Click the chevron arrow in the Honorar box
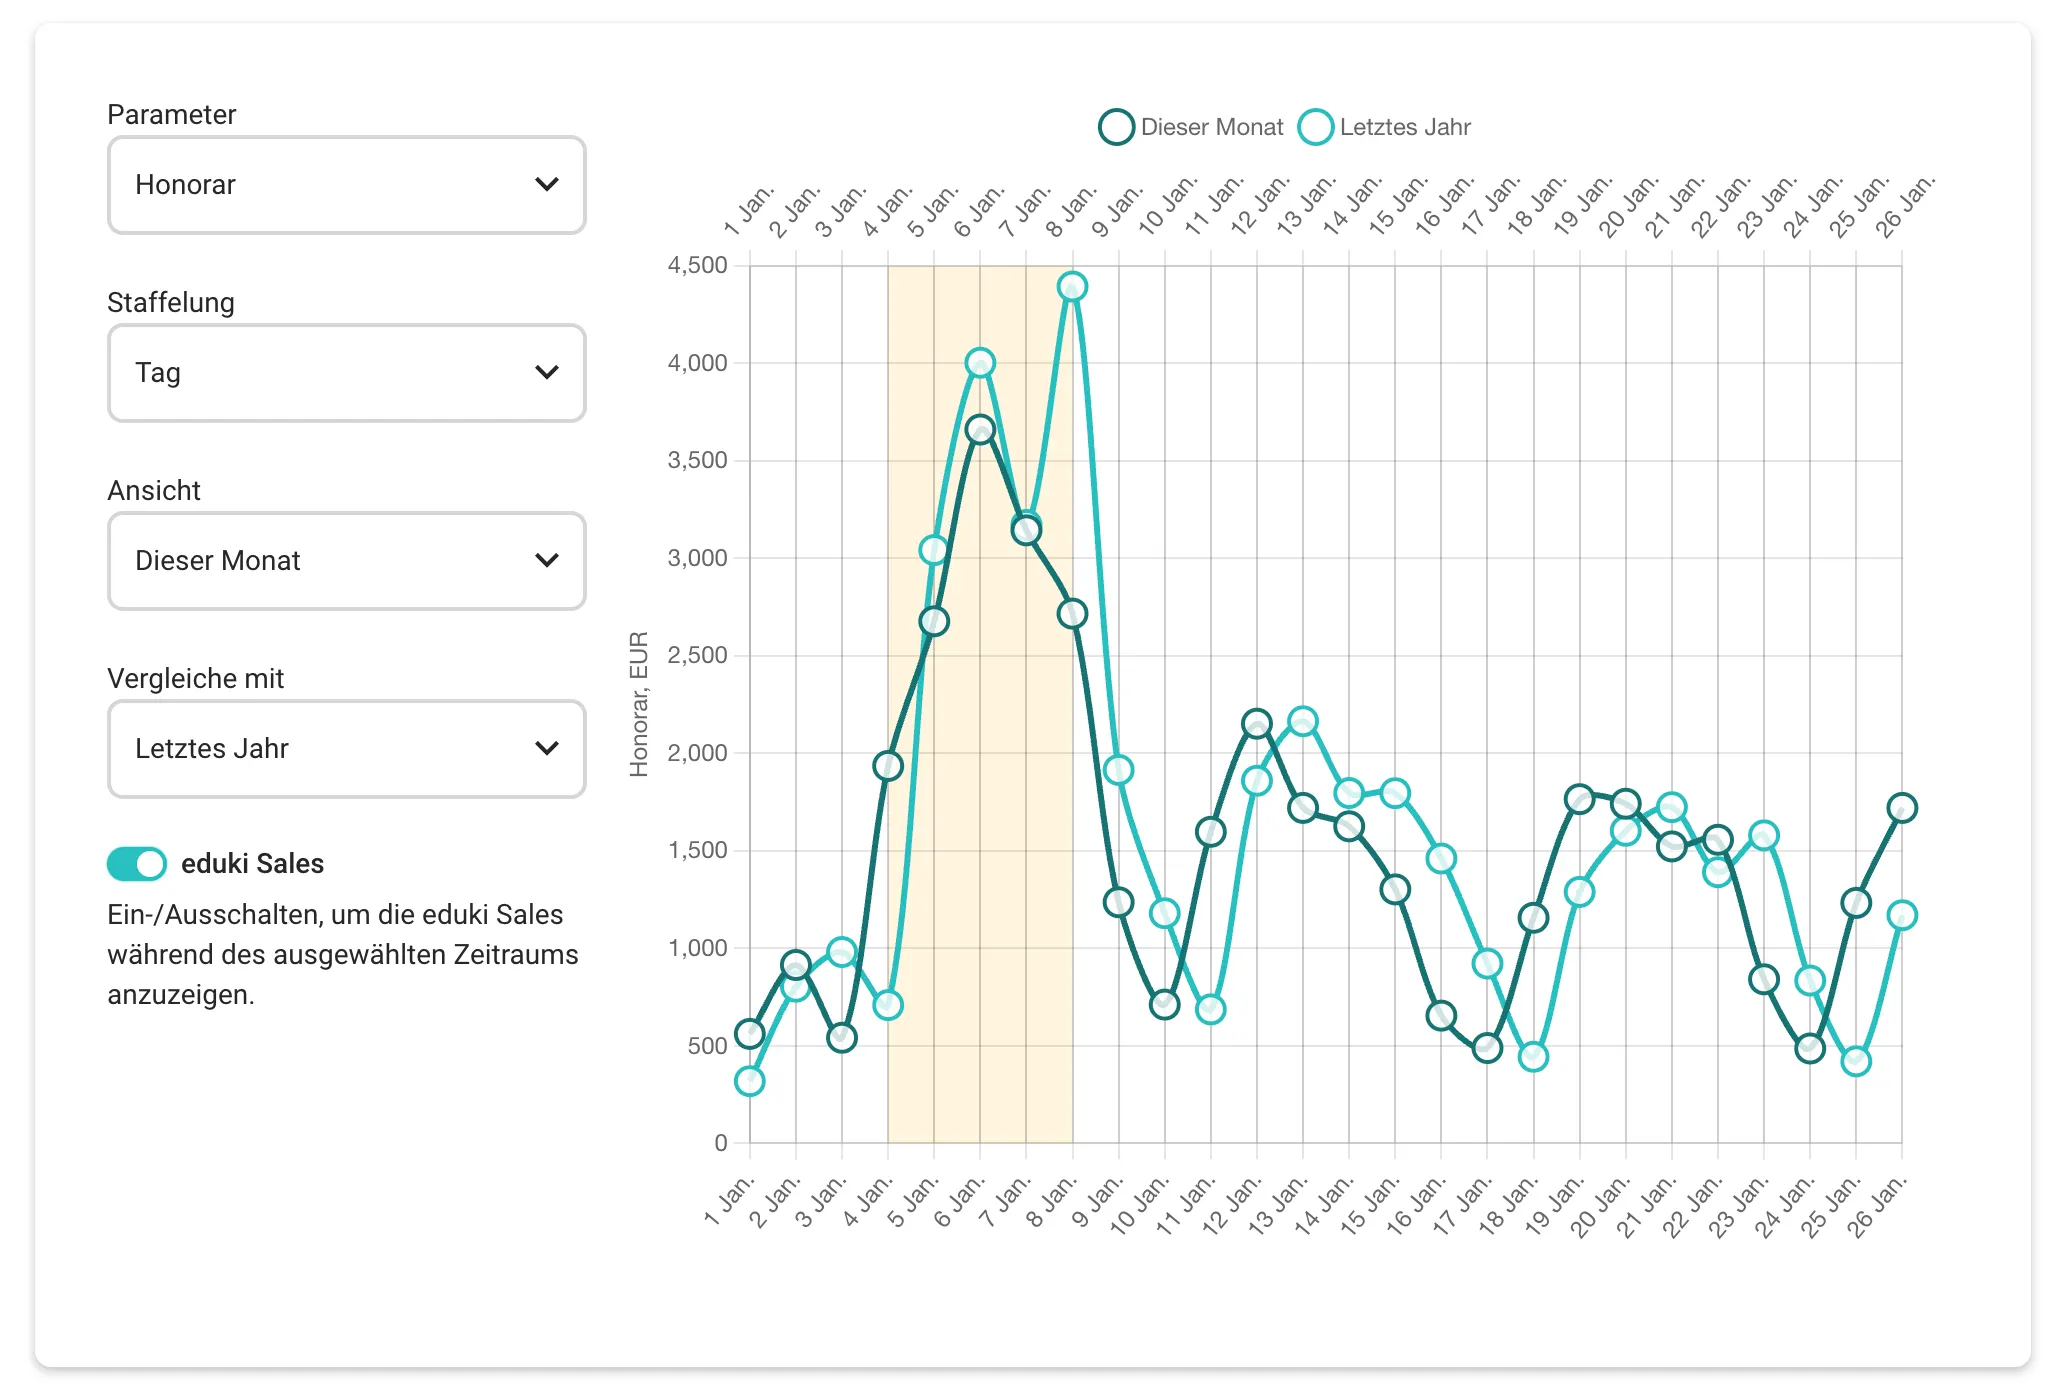 [x=546, y=185]
